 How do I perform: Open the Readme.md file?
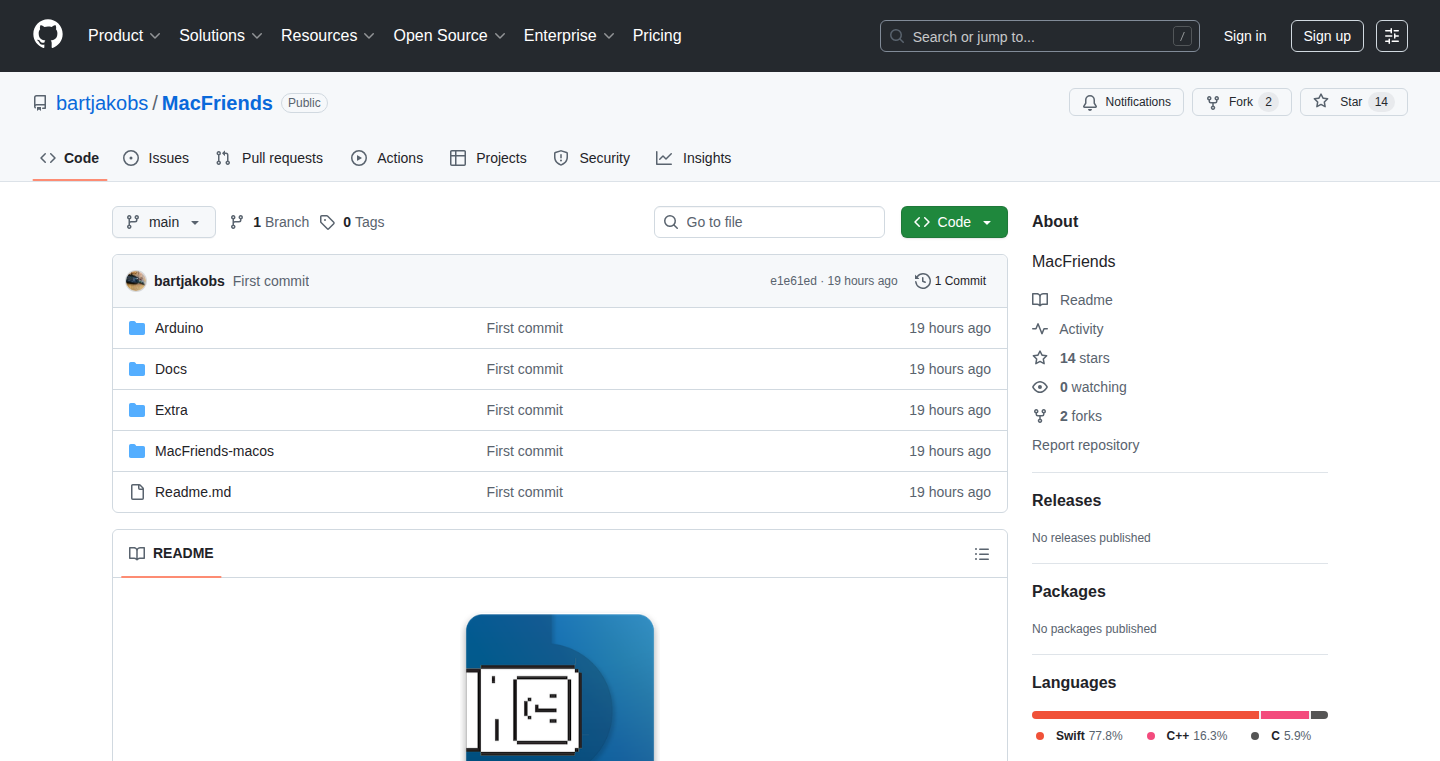[193, 492]
